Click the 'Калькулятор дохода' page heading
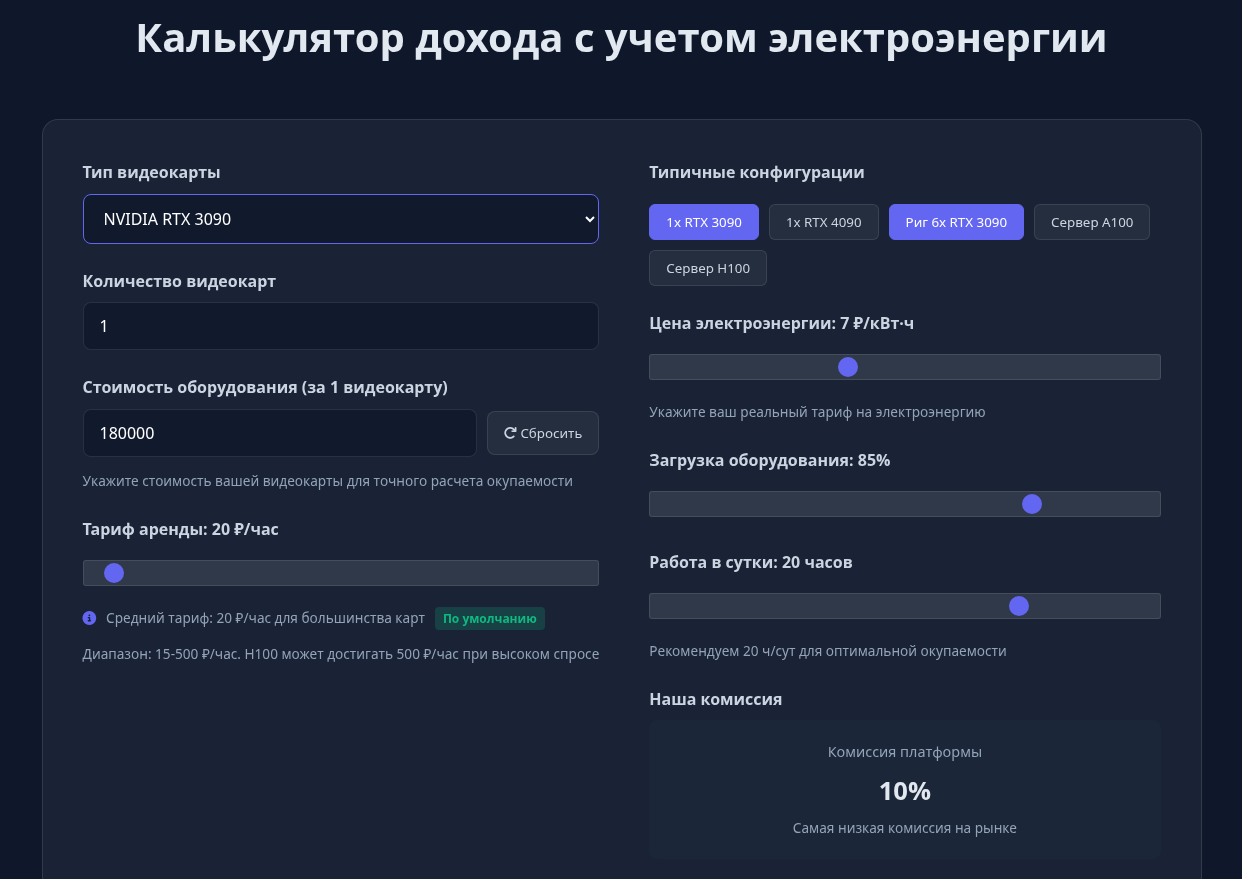 click(621, 39)
